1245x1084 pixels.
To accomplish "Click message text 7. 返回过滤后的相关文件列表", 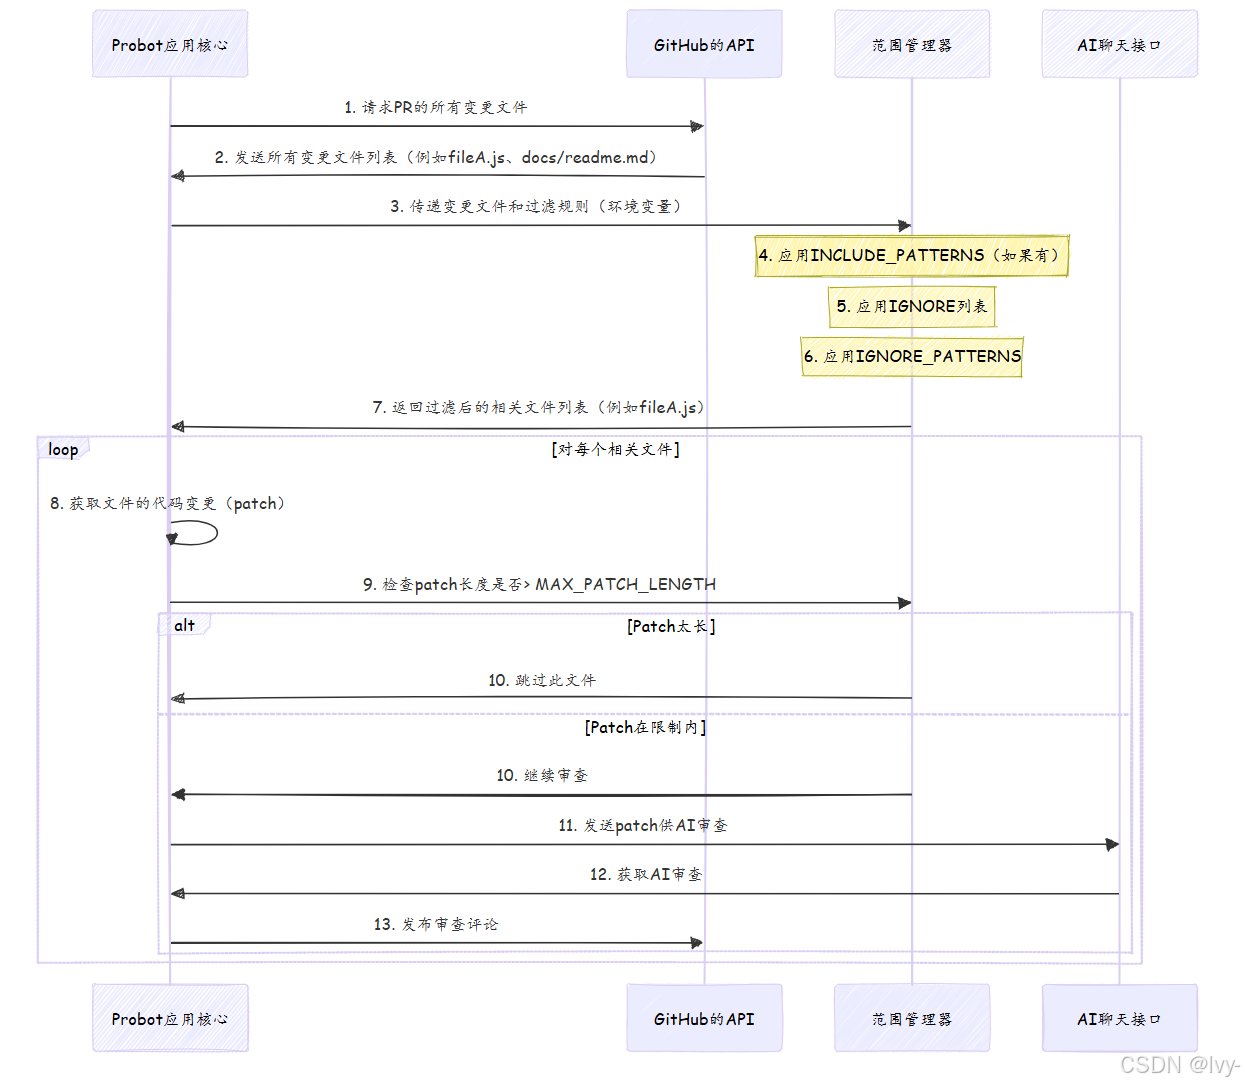I will point(540,407).
